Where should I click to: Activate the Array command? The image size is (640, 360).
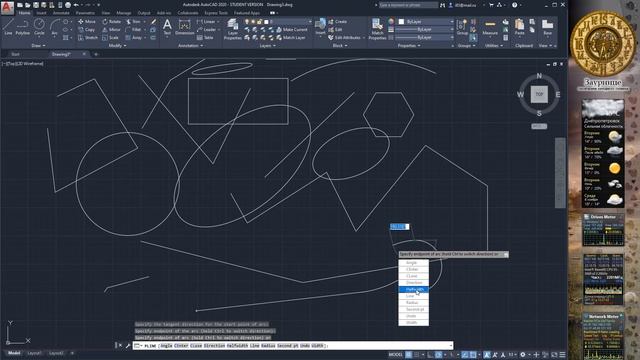click(x=133, y=38)
